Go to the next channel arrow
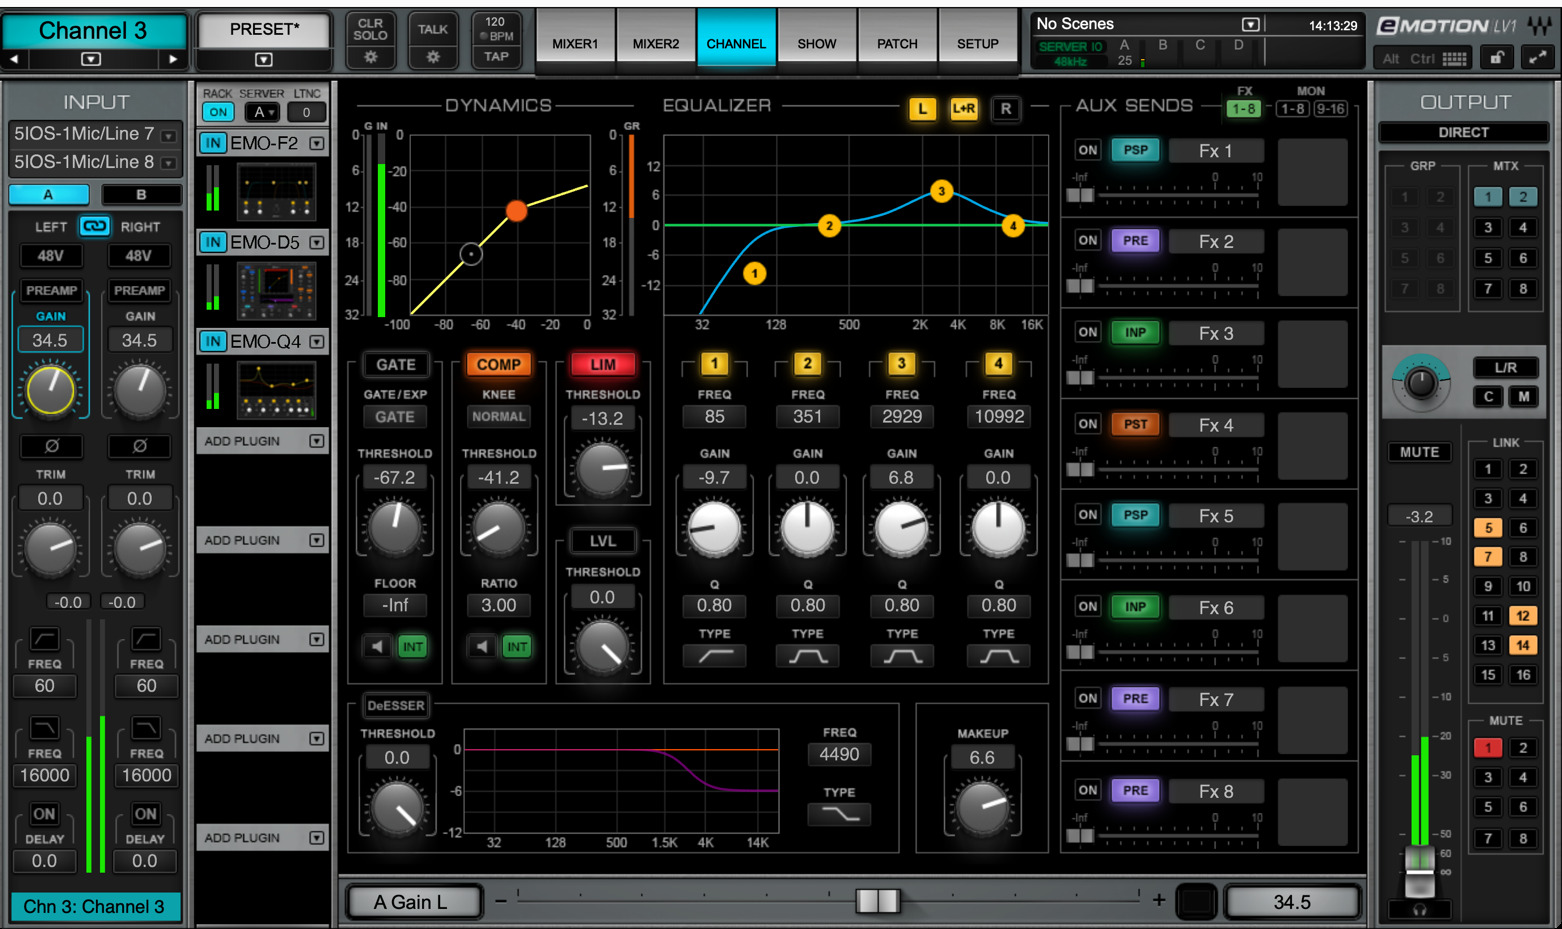Image resolution: width=1562 pixels, height=929 pixels. pos(173,59)
